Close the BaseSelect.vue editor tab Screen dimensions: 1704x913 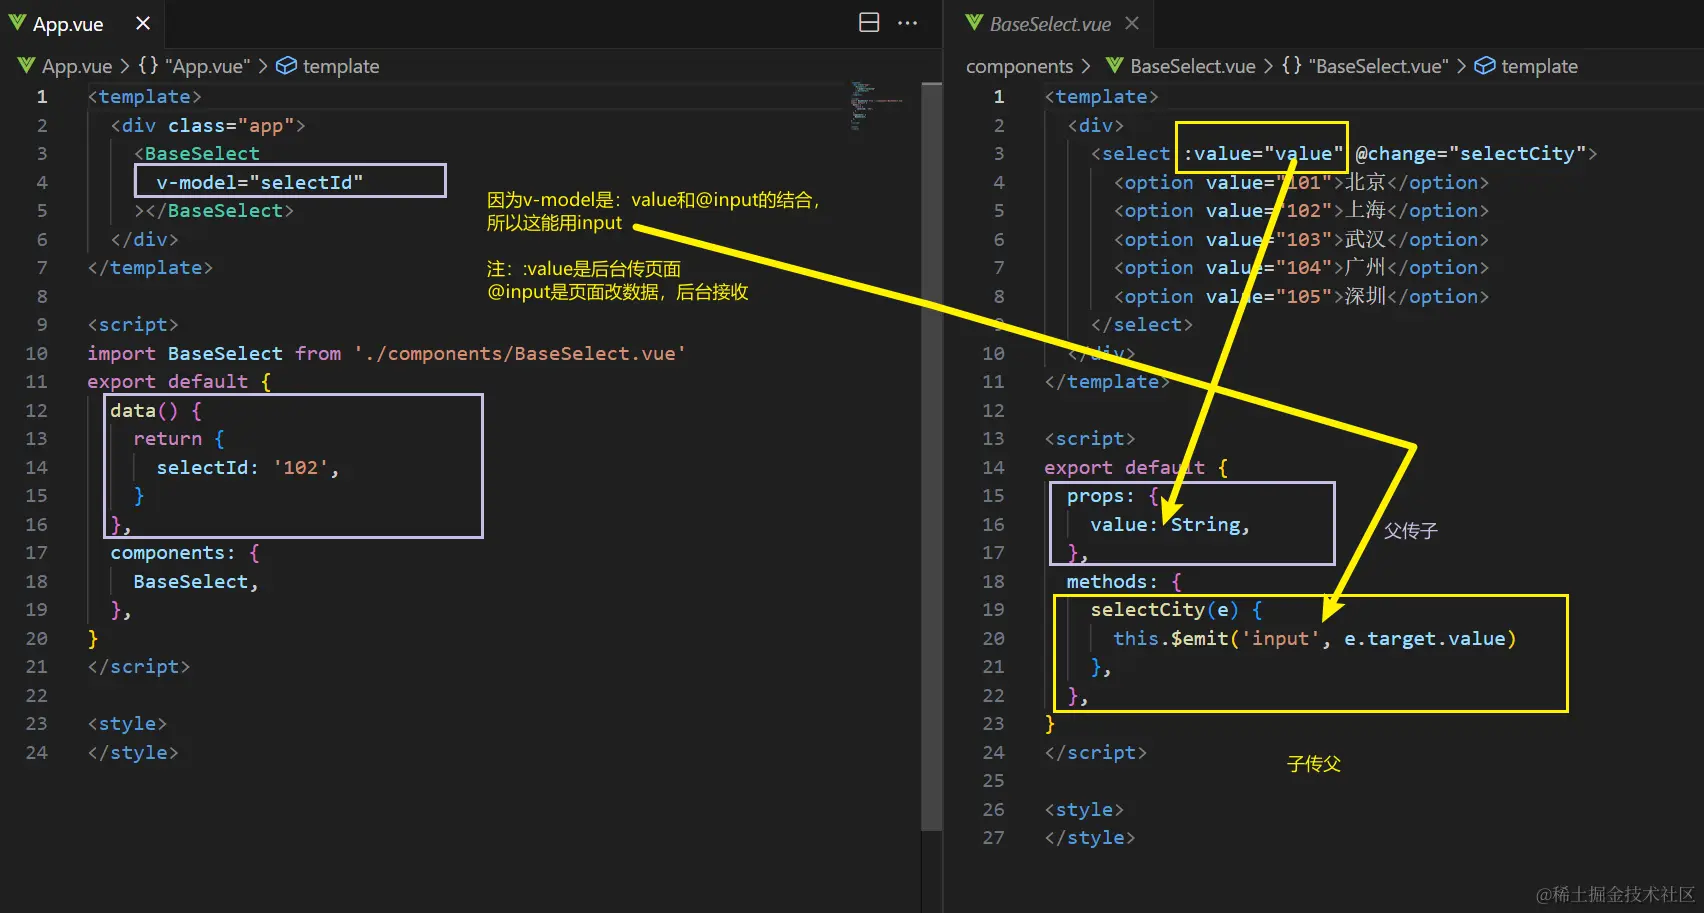tap(1132, 23)
